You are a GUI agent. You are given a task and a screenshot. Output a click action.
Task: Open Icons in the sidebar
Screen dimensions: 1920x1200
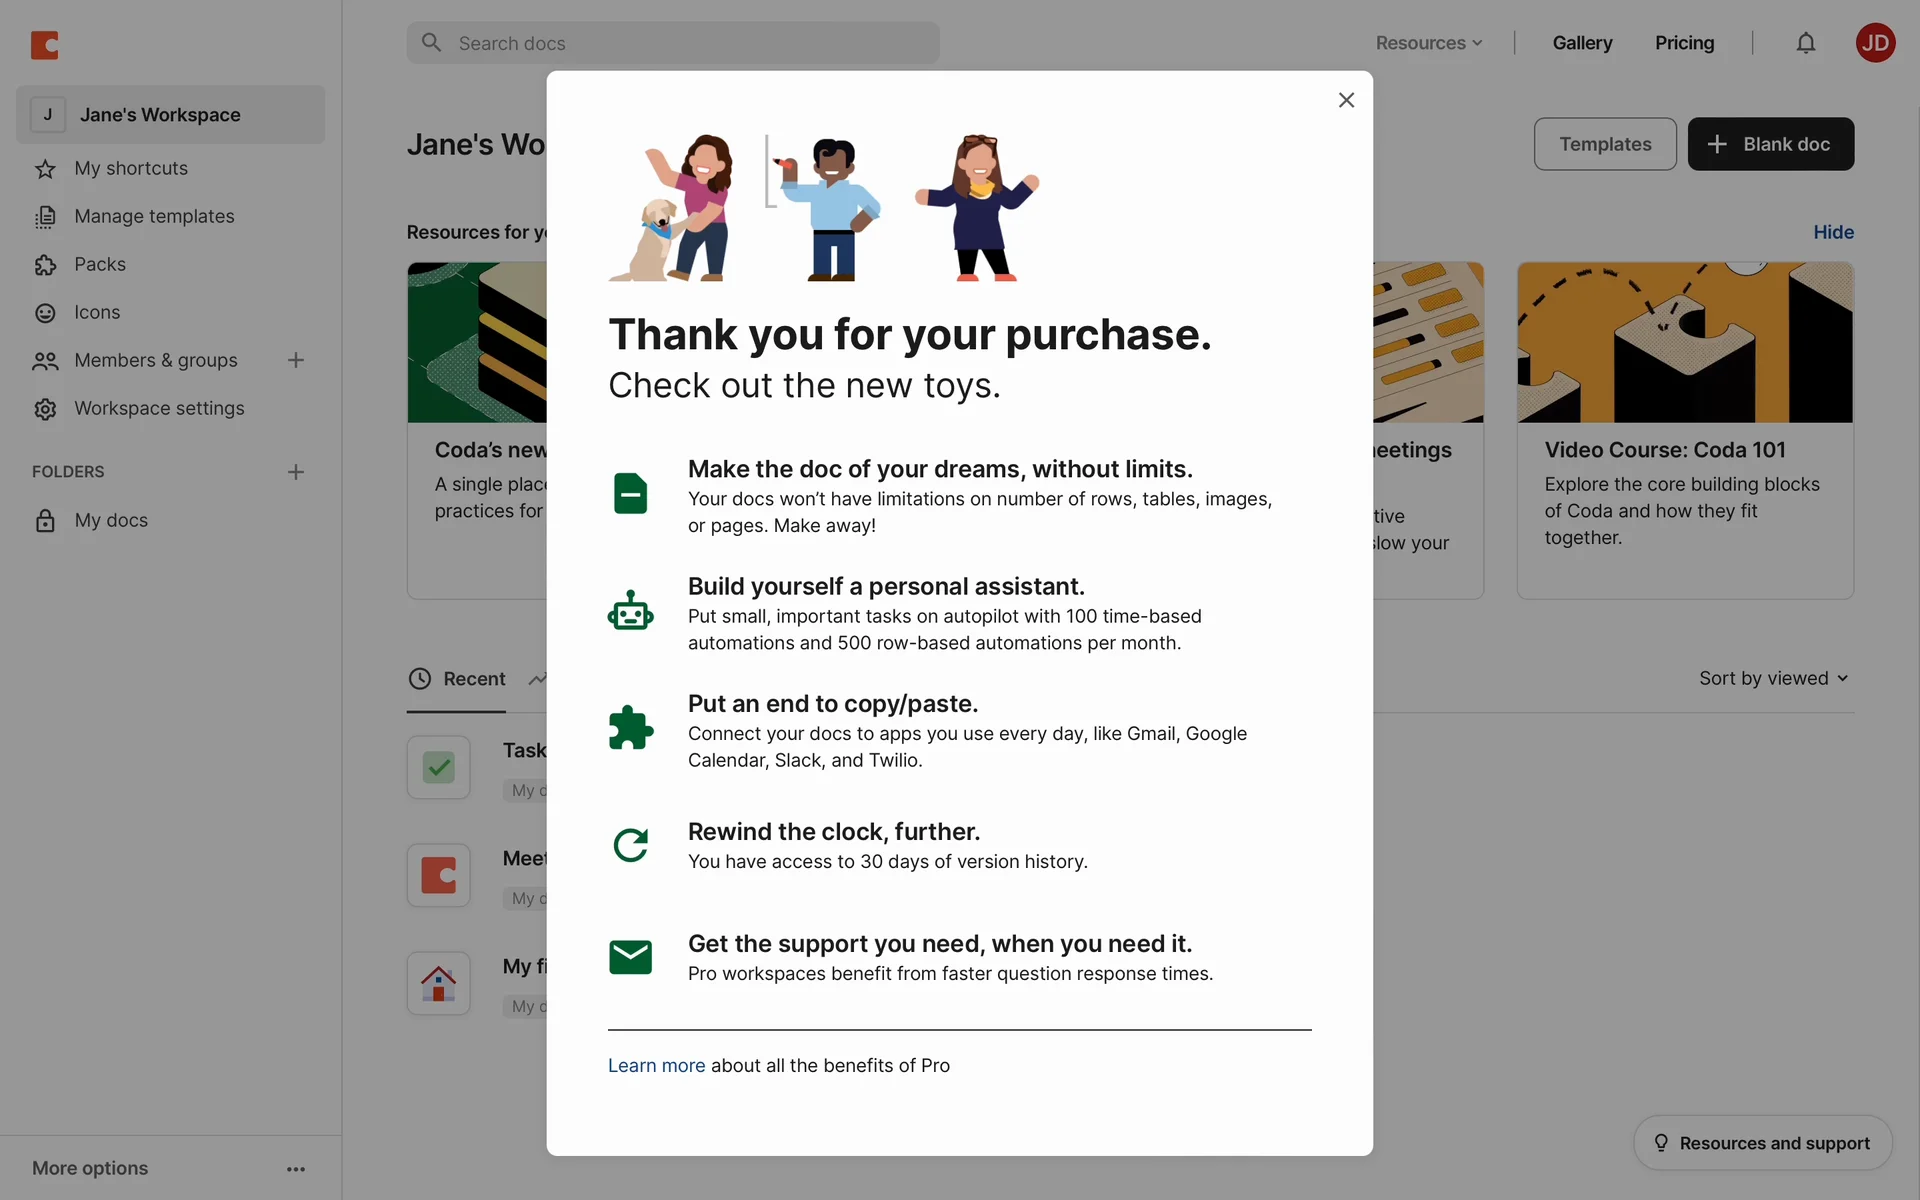97,313
